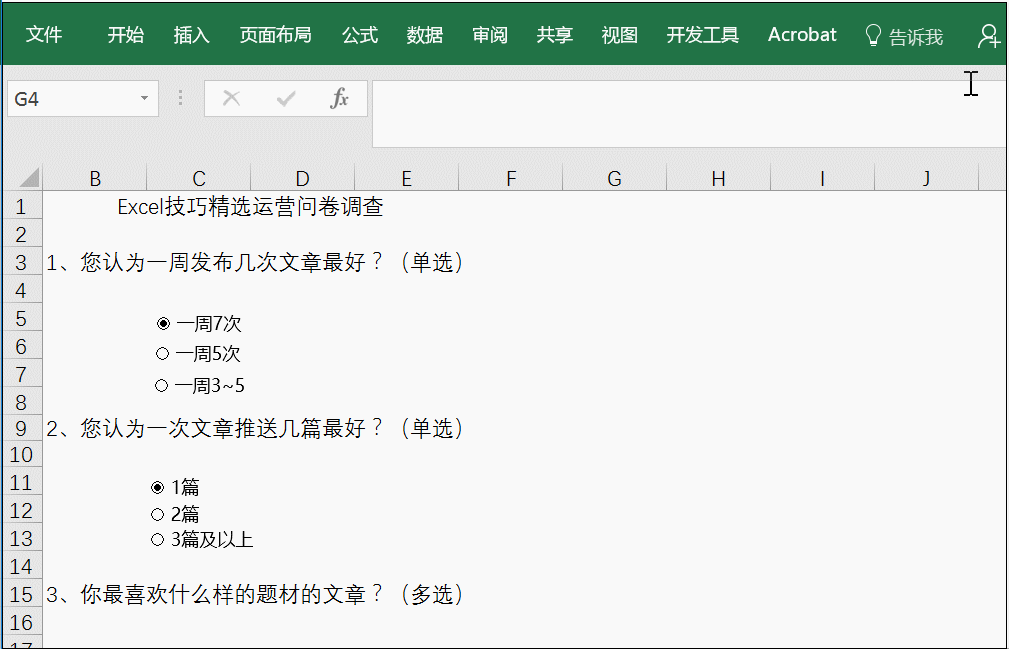Open the 共享 ribbon tab
This screenshot has height=649, width=1009.
click(555, 35)
